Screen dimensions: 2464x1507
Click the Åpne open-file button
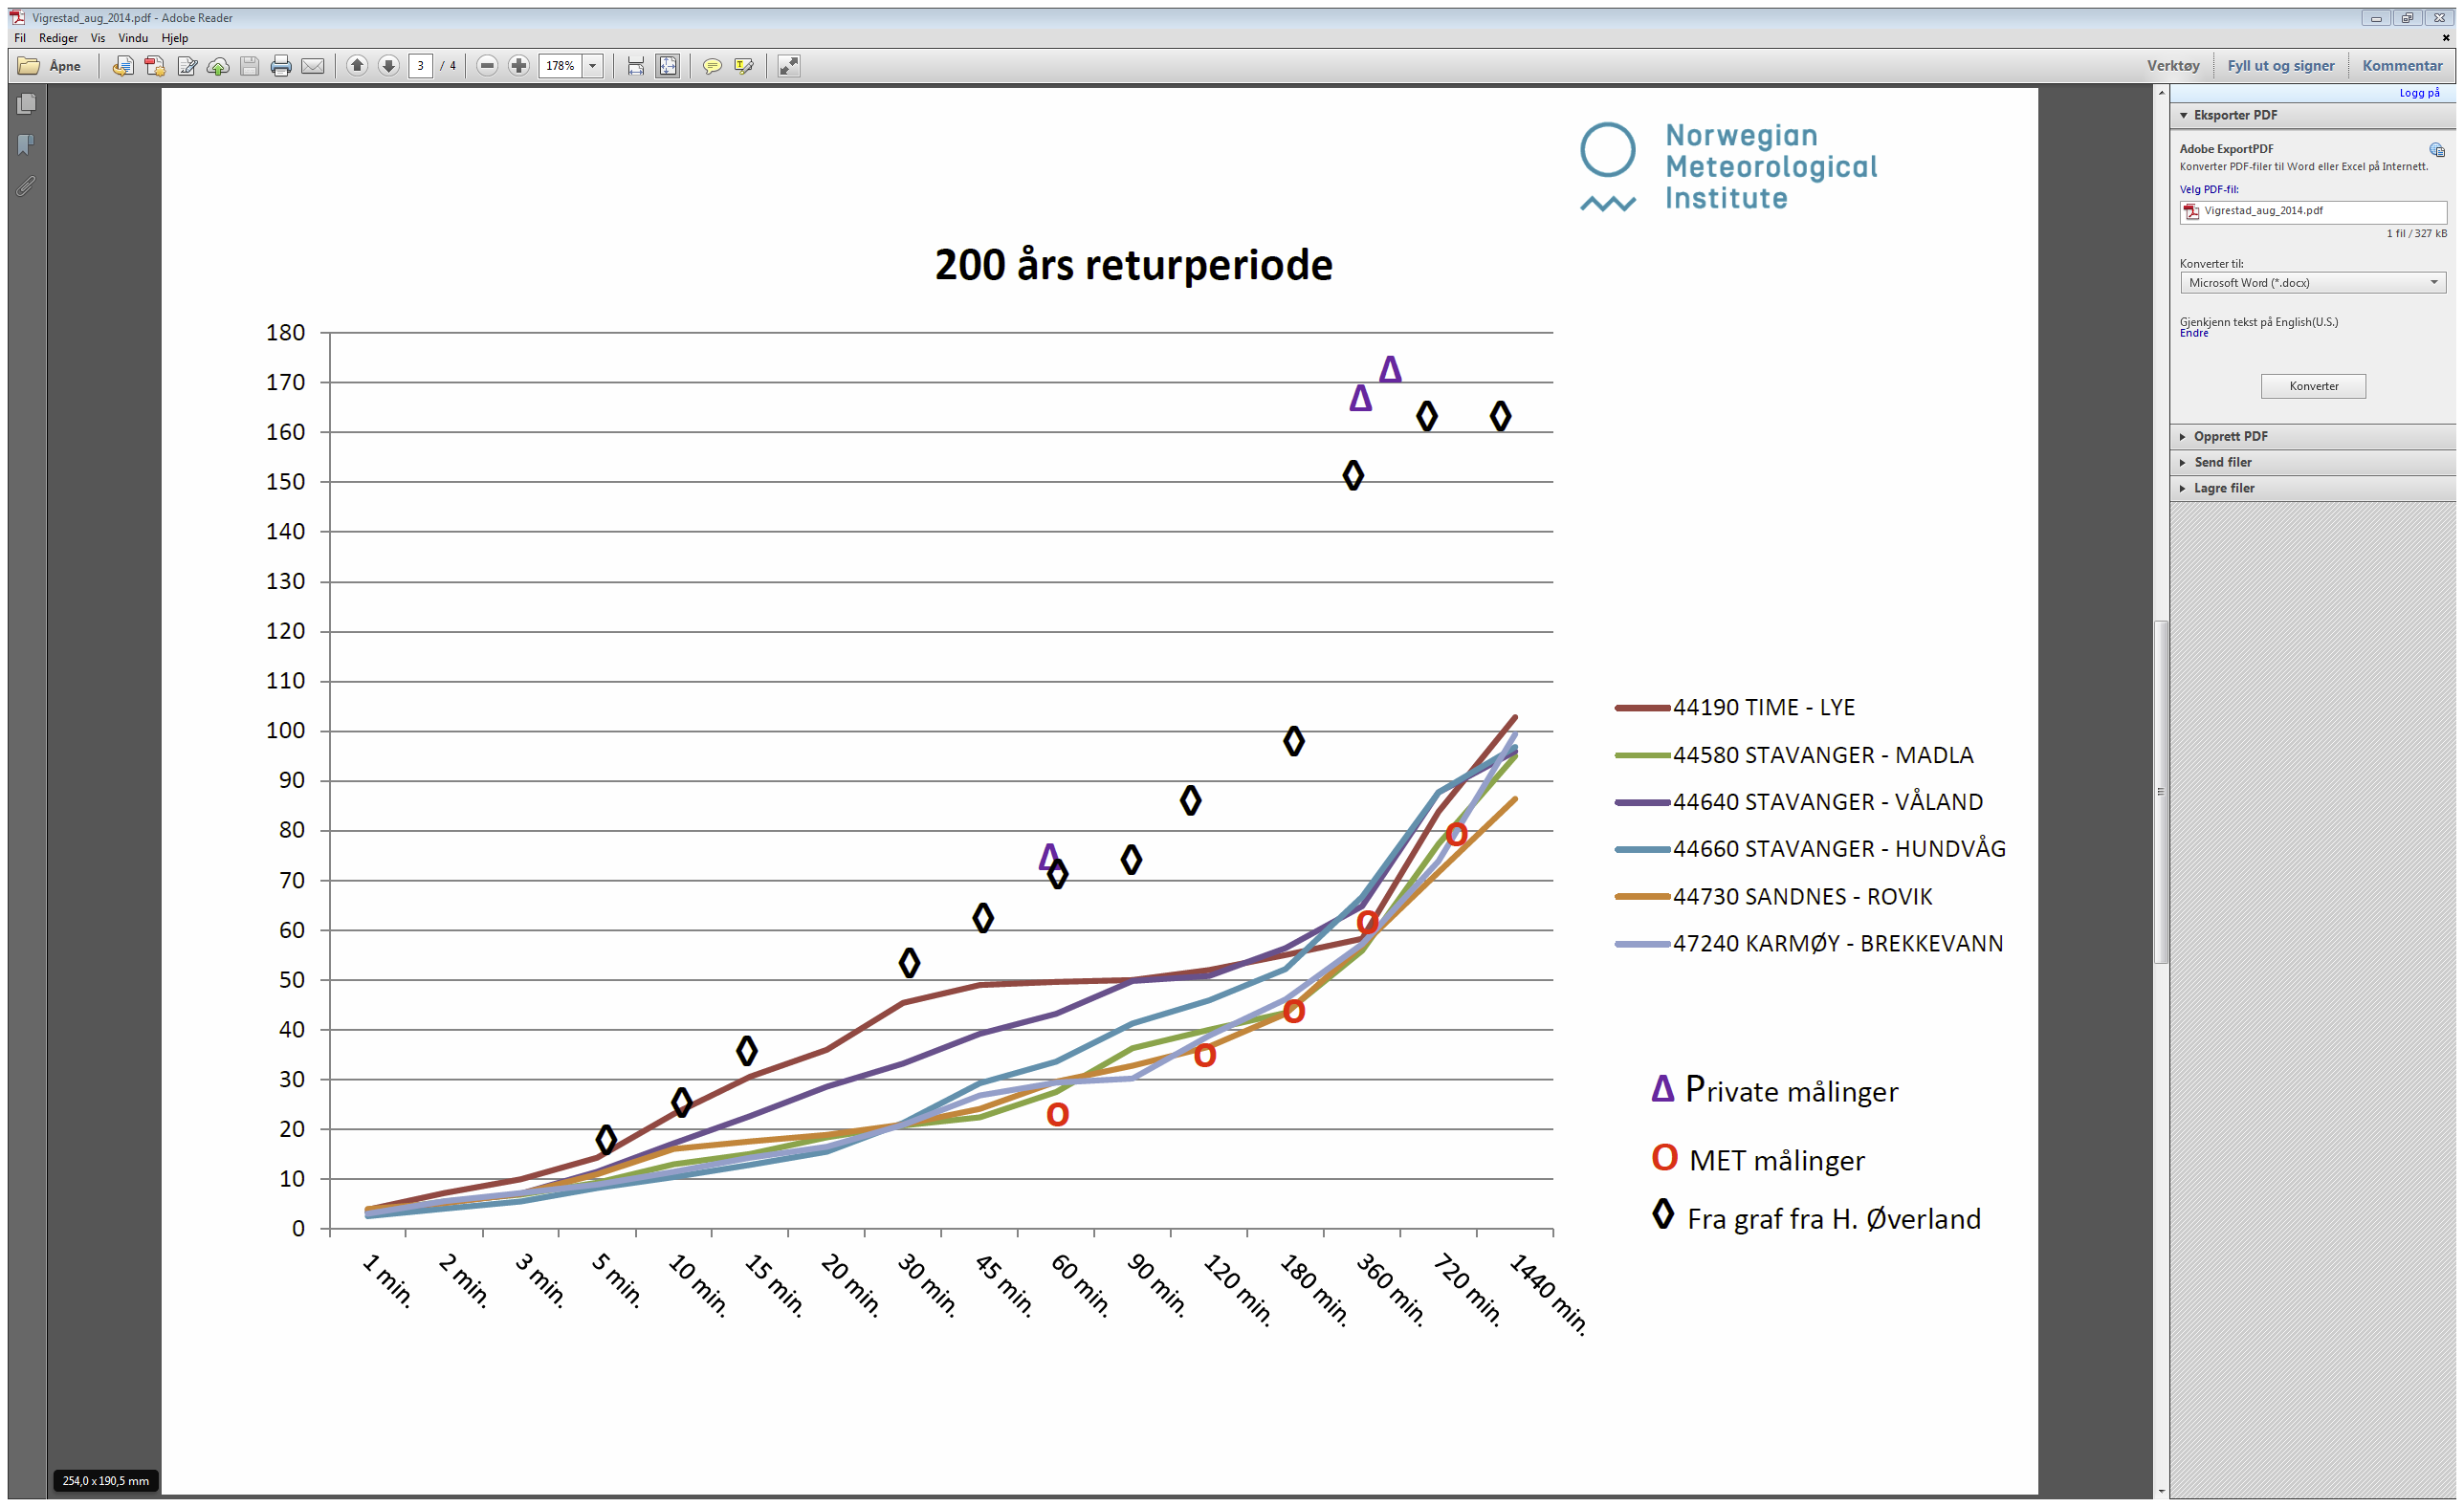pyautogui.click(x=50, y=66)
